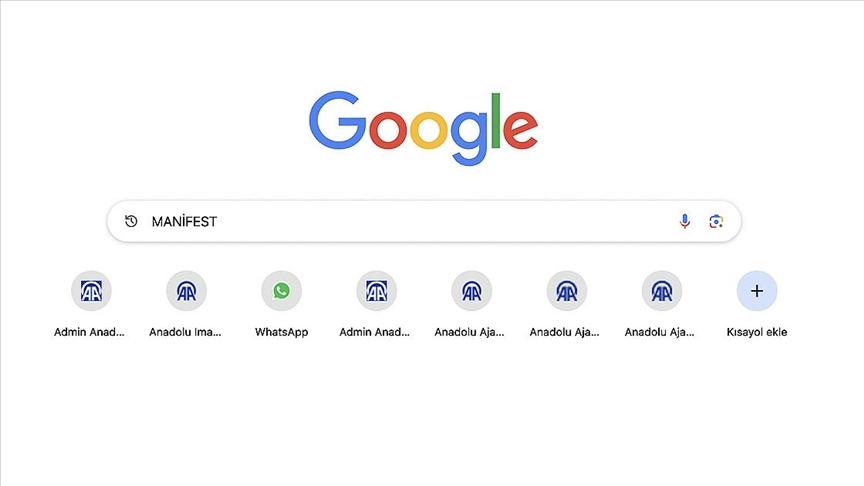Click "Admin Anad..." label right of WhatsApp

pos(375,332)
